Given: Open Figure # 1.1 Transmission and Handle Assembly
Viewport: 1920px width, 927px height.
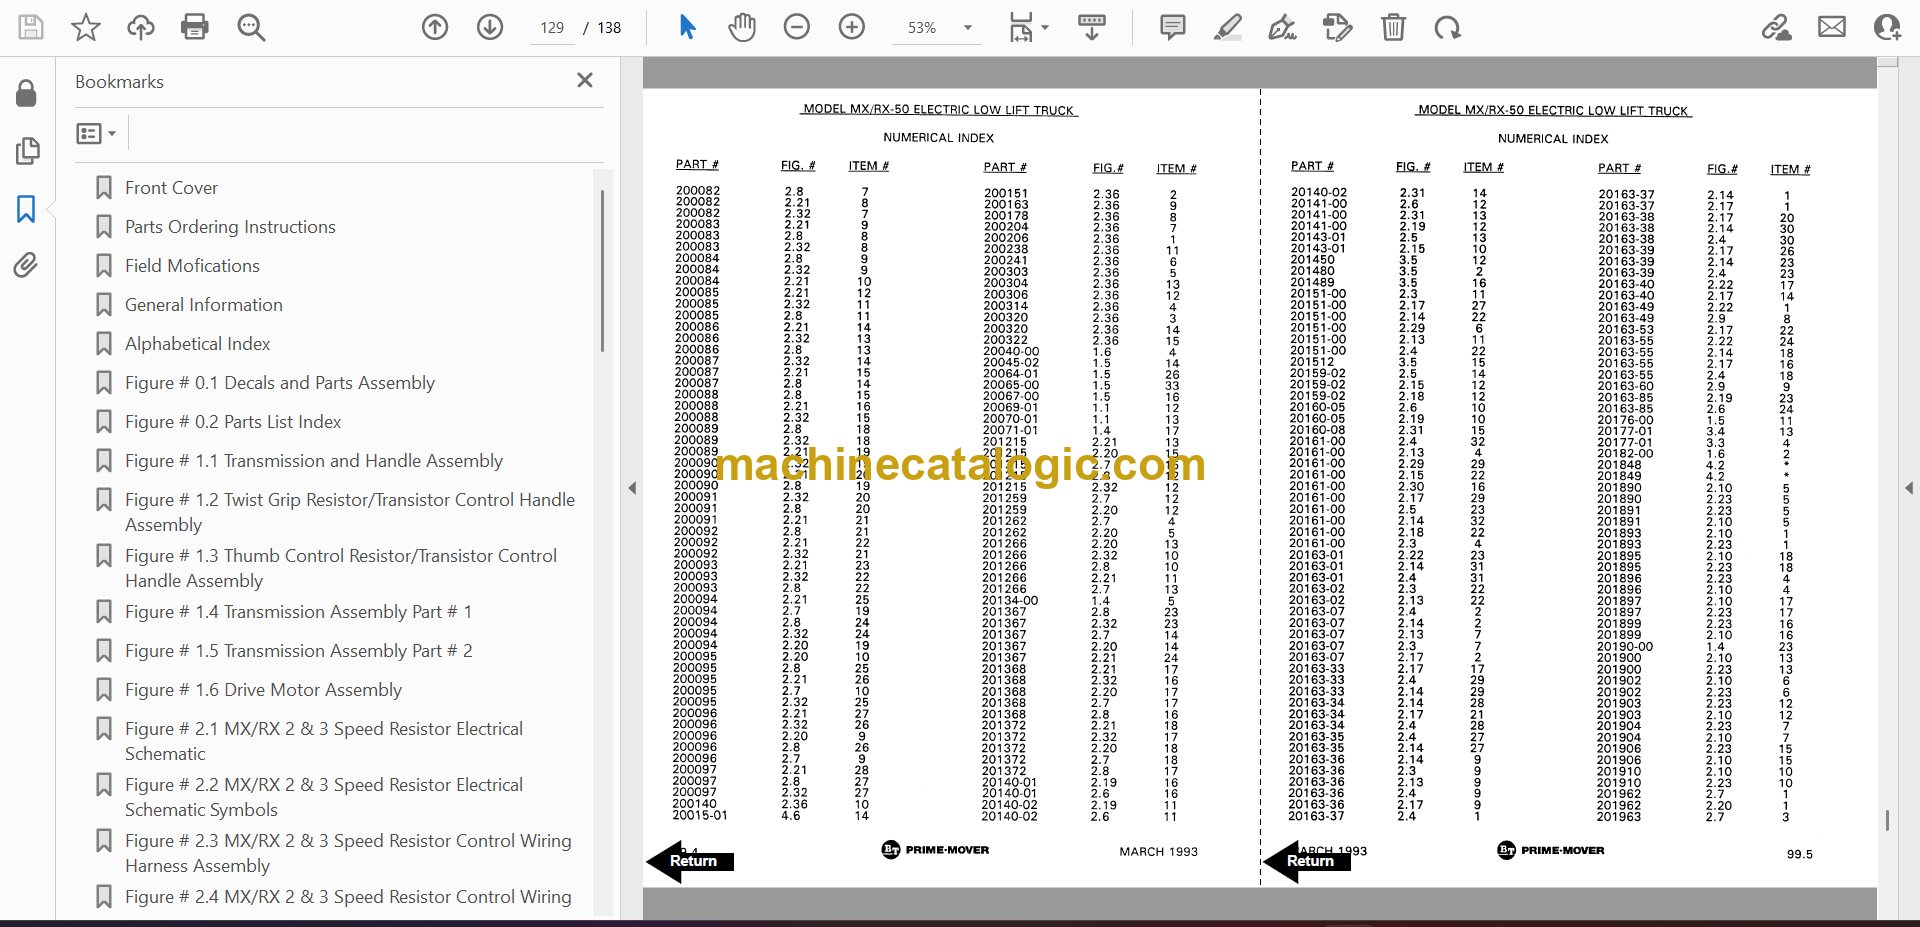Looking at the screenshot, I should point(313,461).
